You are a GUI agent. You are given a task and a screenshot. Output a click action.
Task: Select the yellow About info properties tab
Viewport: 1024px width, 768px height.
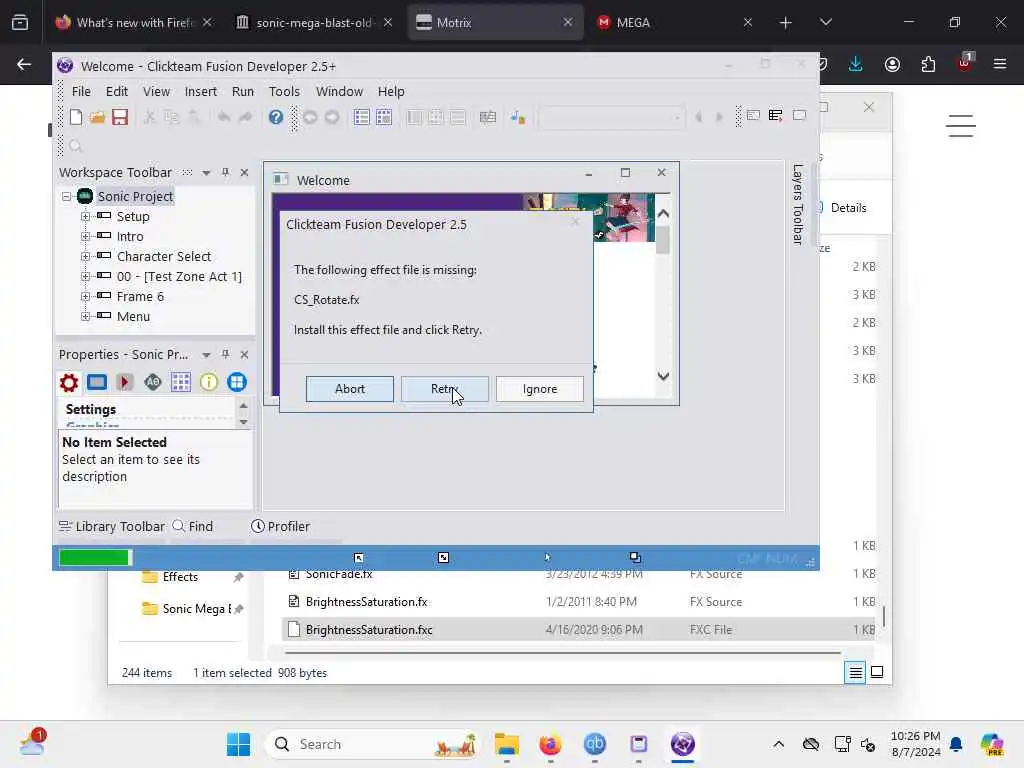tap(209, 382)
